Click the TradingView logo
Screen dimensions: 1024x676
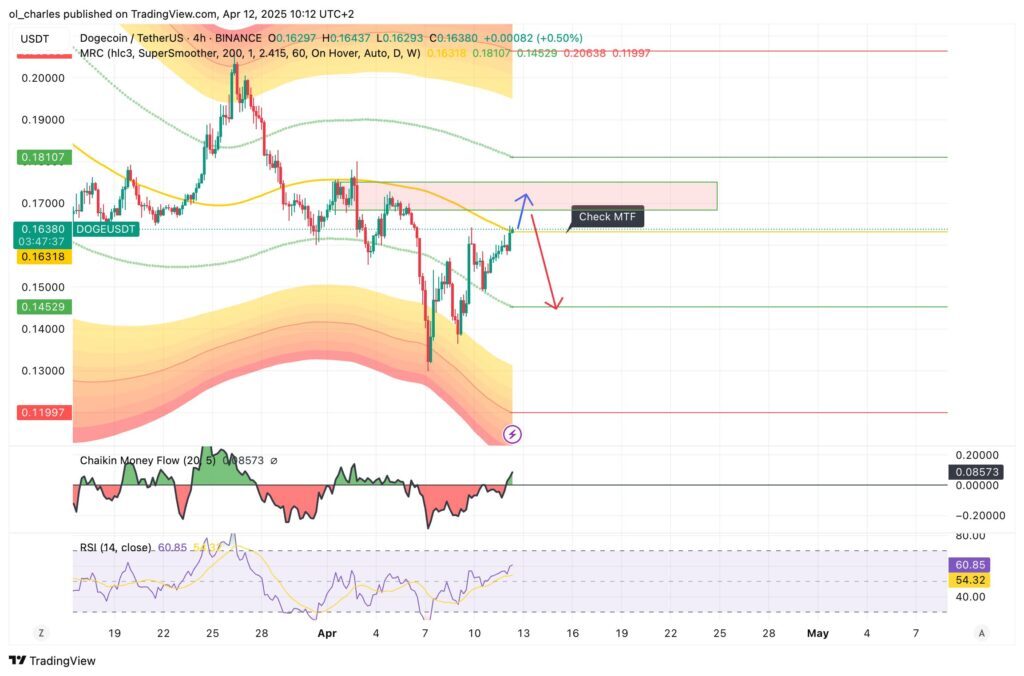click(50, 661)
